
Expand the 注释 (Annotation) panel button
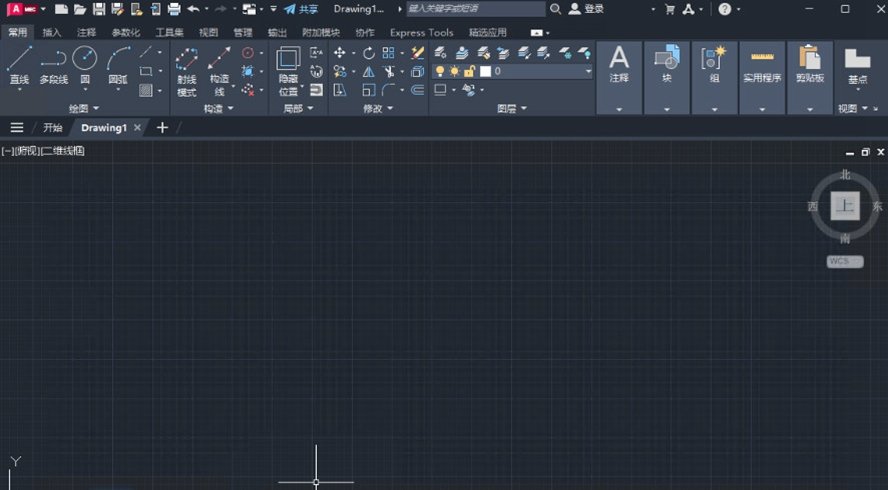(619, 78)
